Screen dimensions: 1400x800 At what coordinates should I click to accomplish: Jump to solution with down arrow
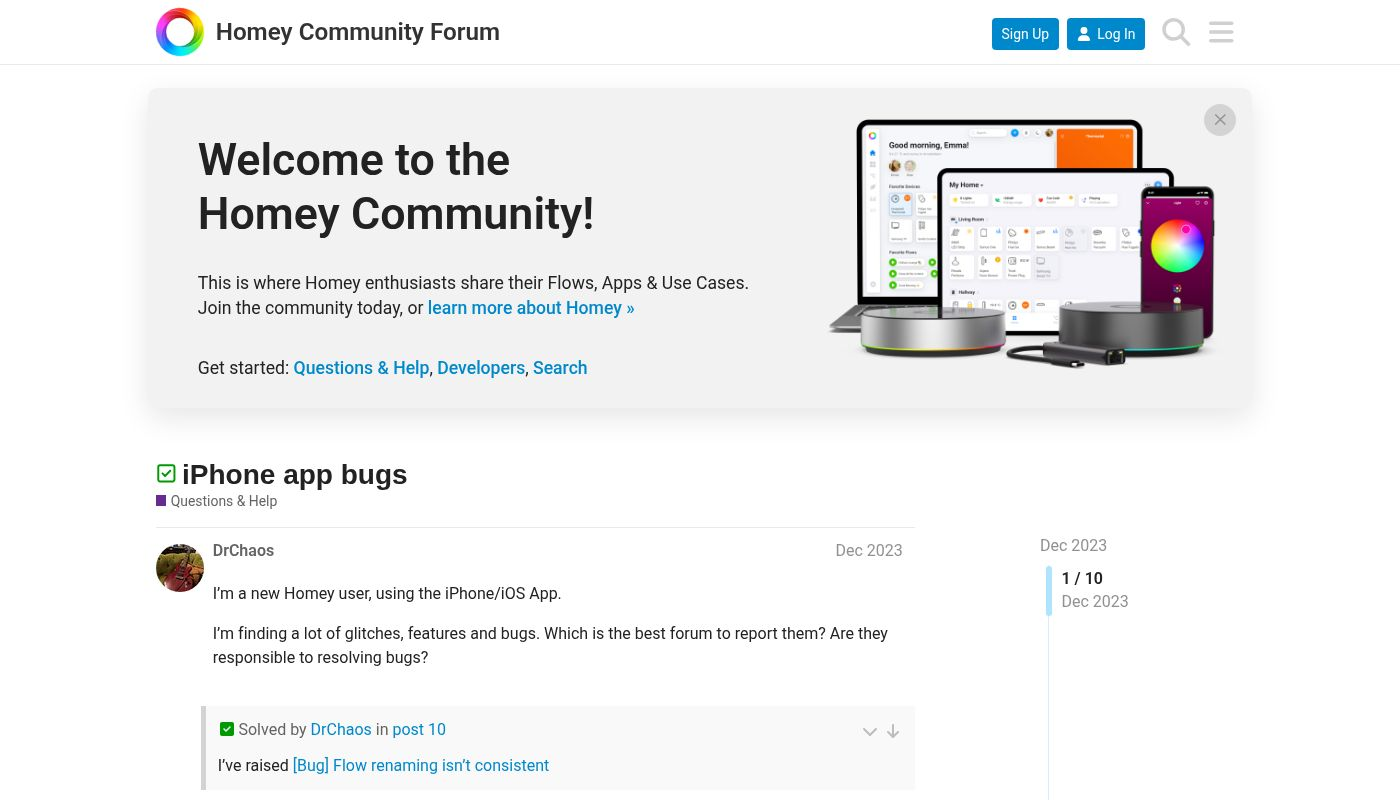(x=893, y=732)
